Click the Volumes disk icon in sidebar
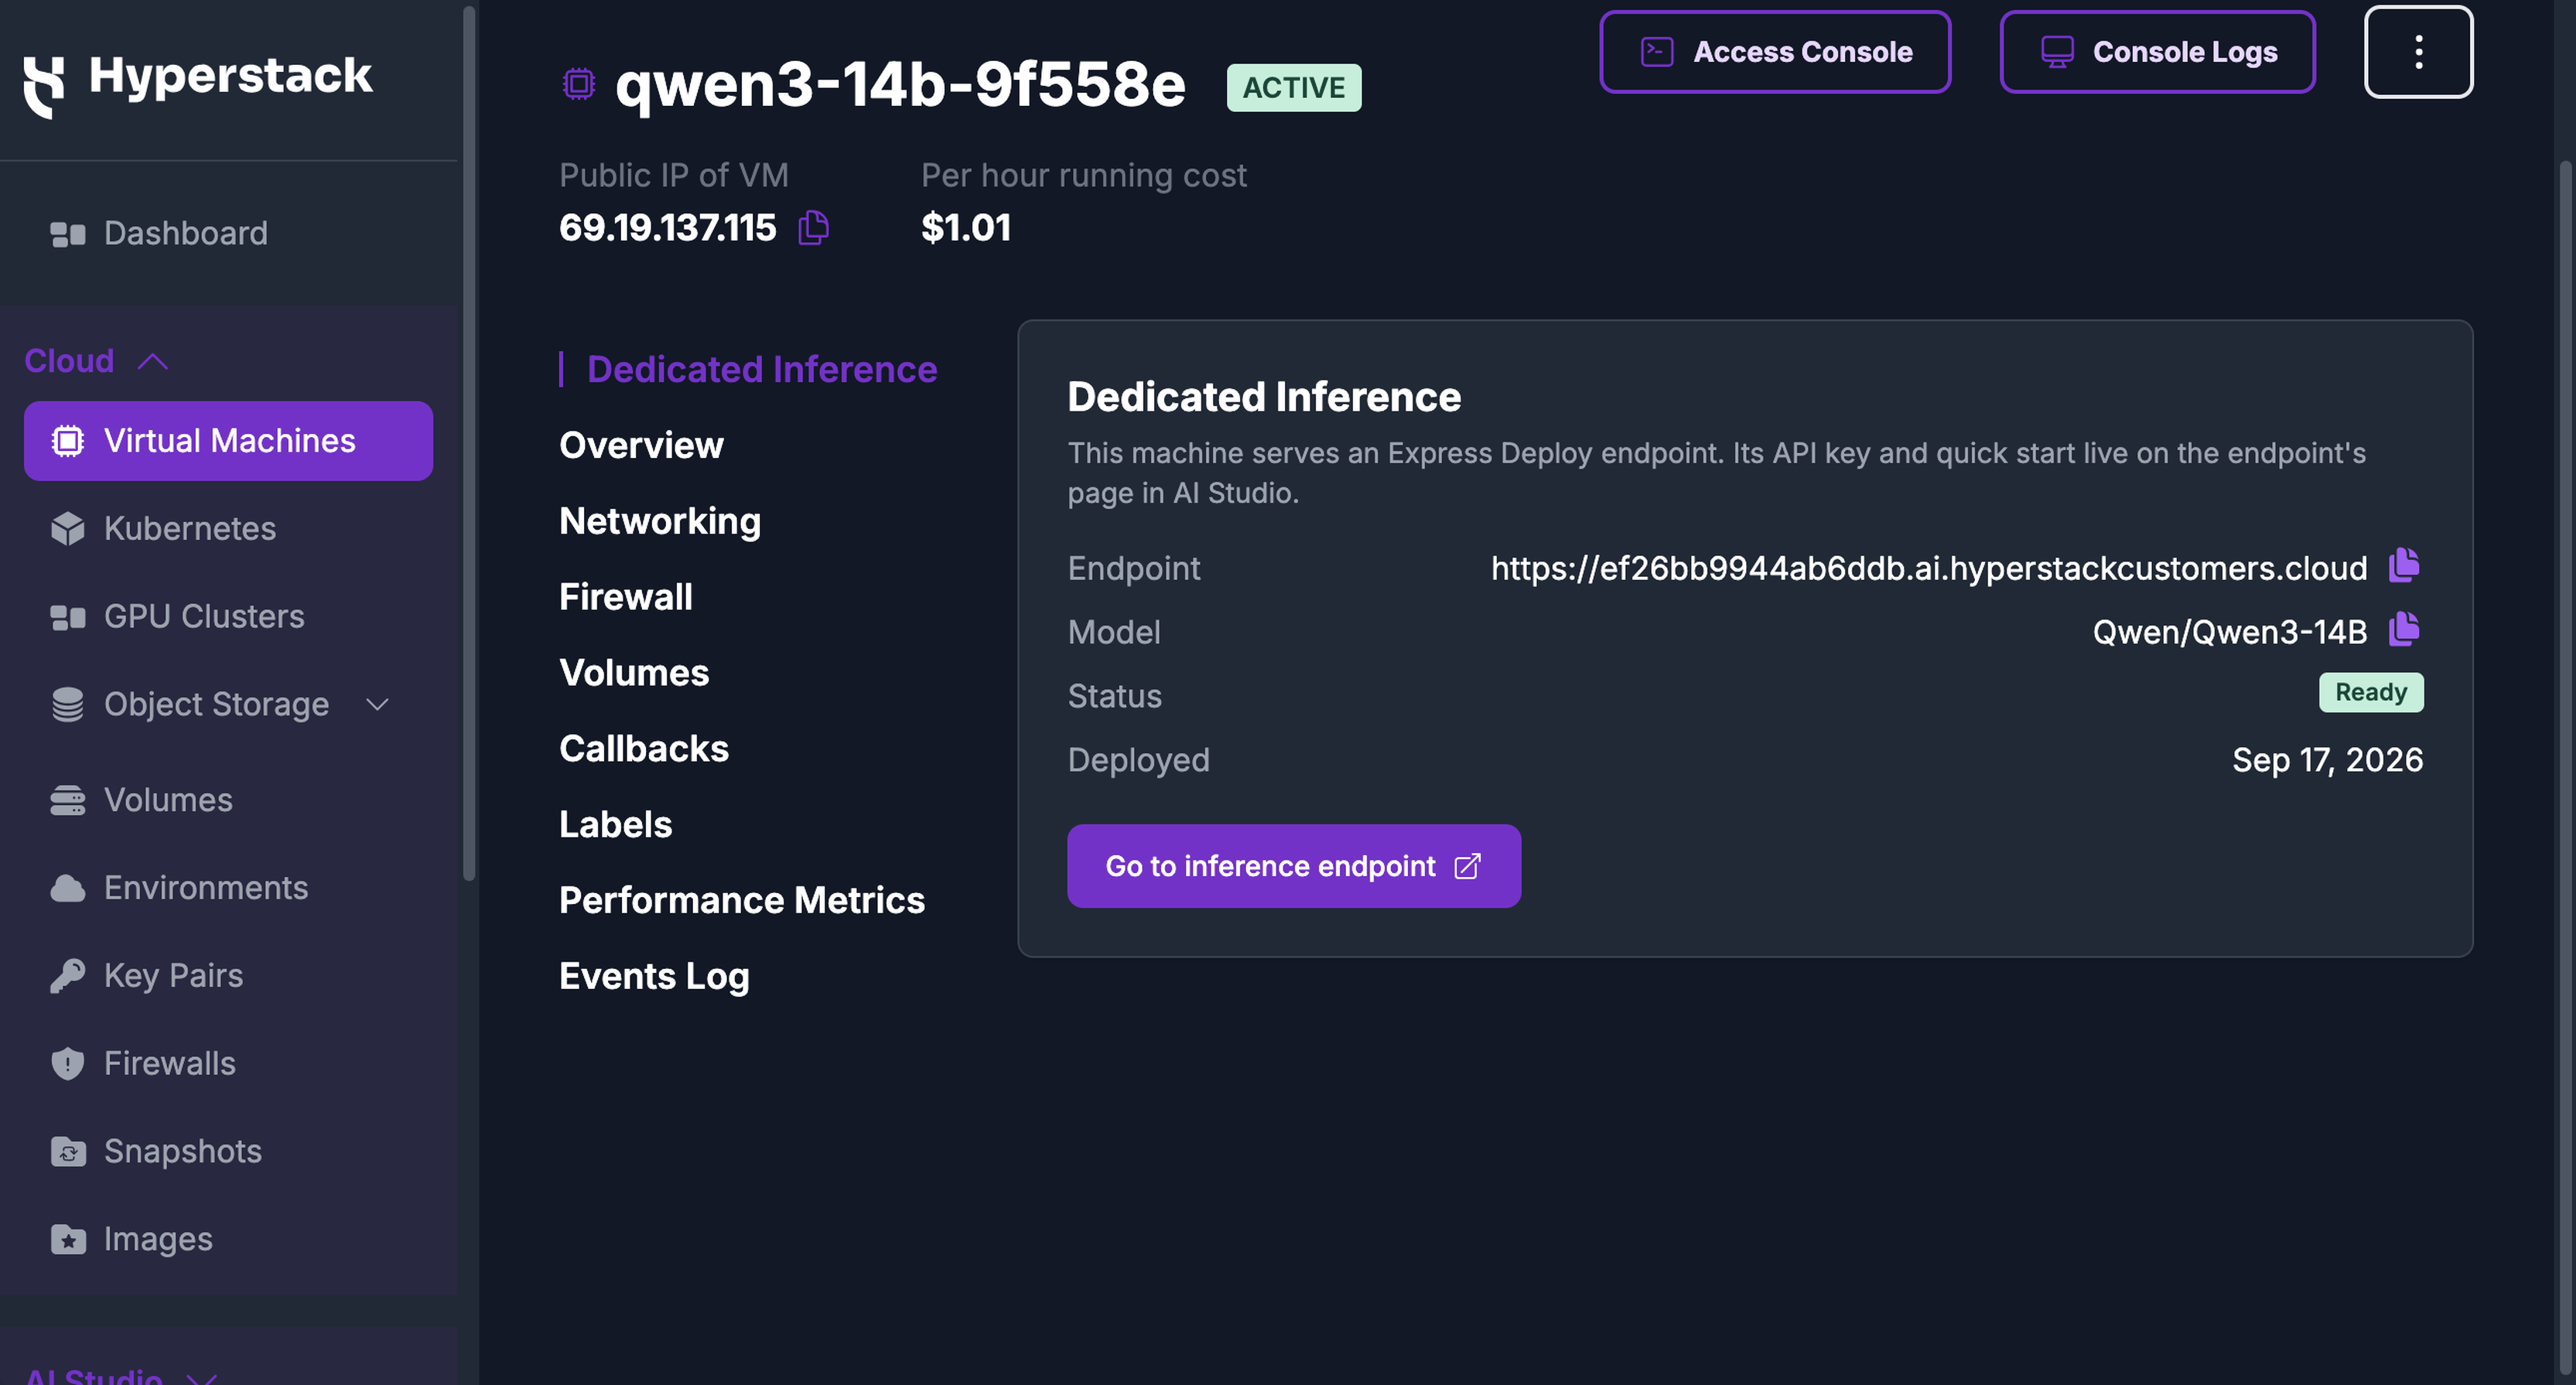Viewport: 2576px width, 1385px height. point(68,800)
